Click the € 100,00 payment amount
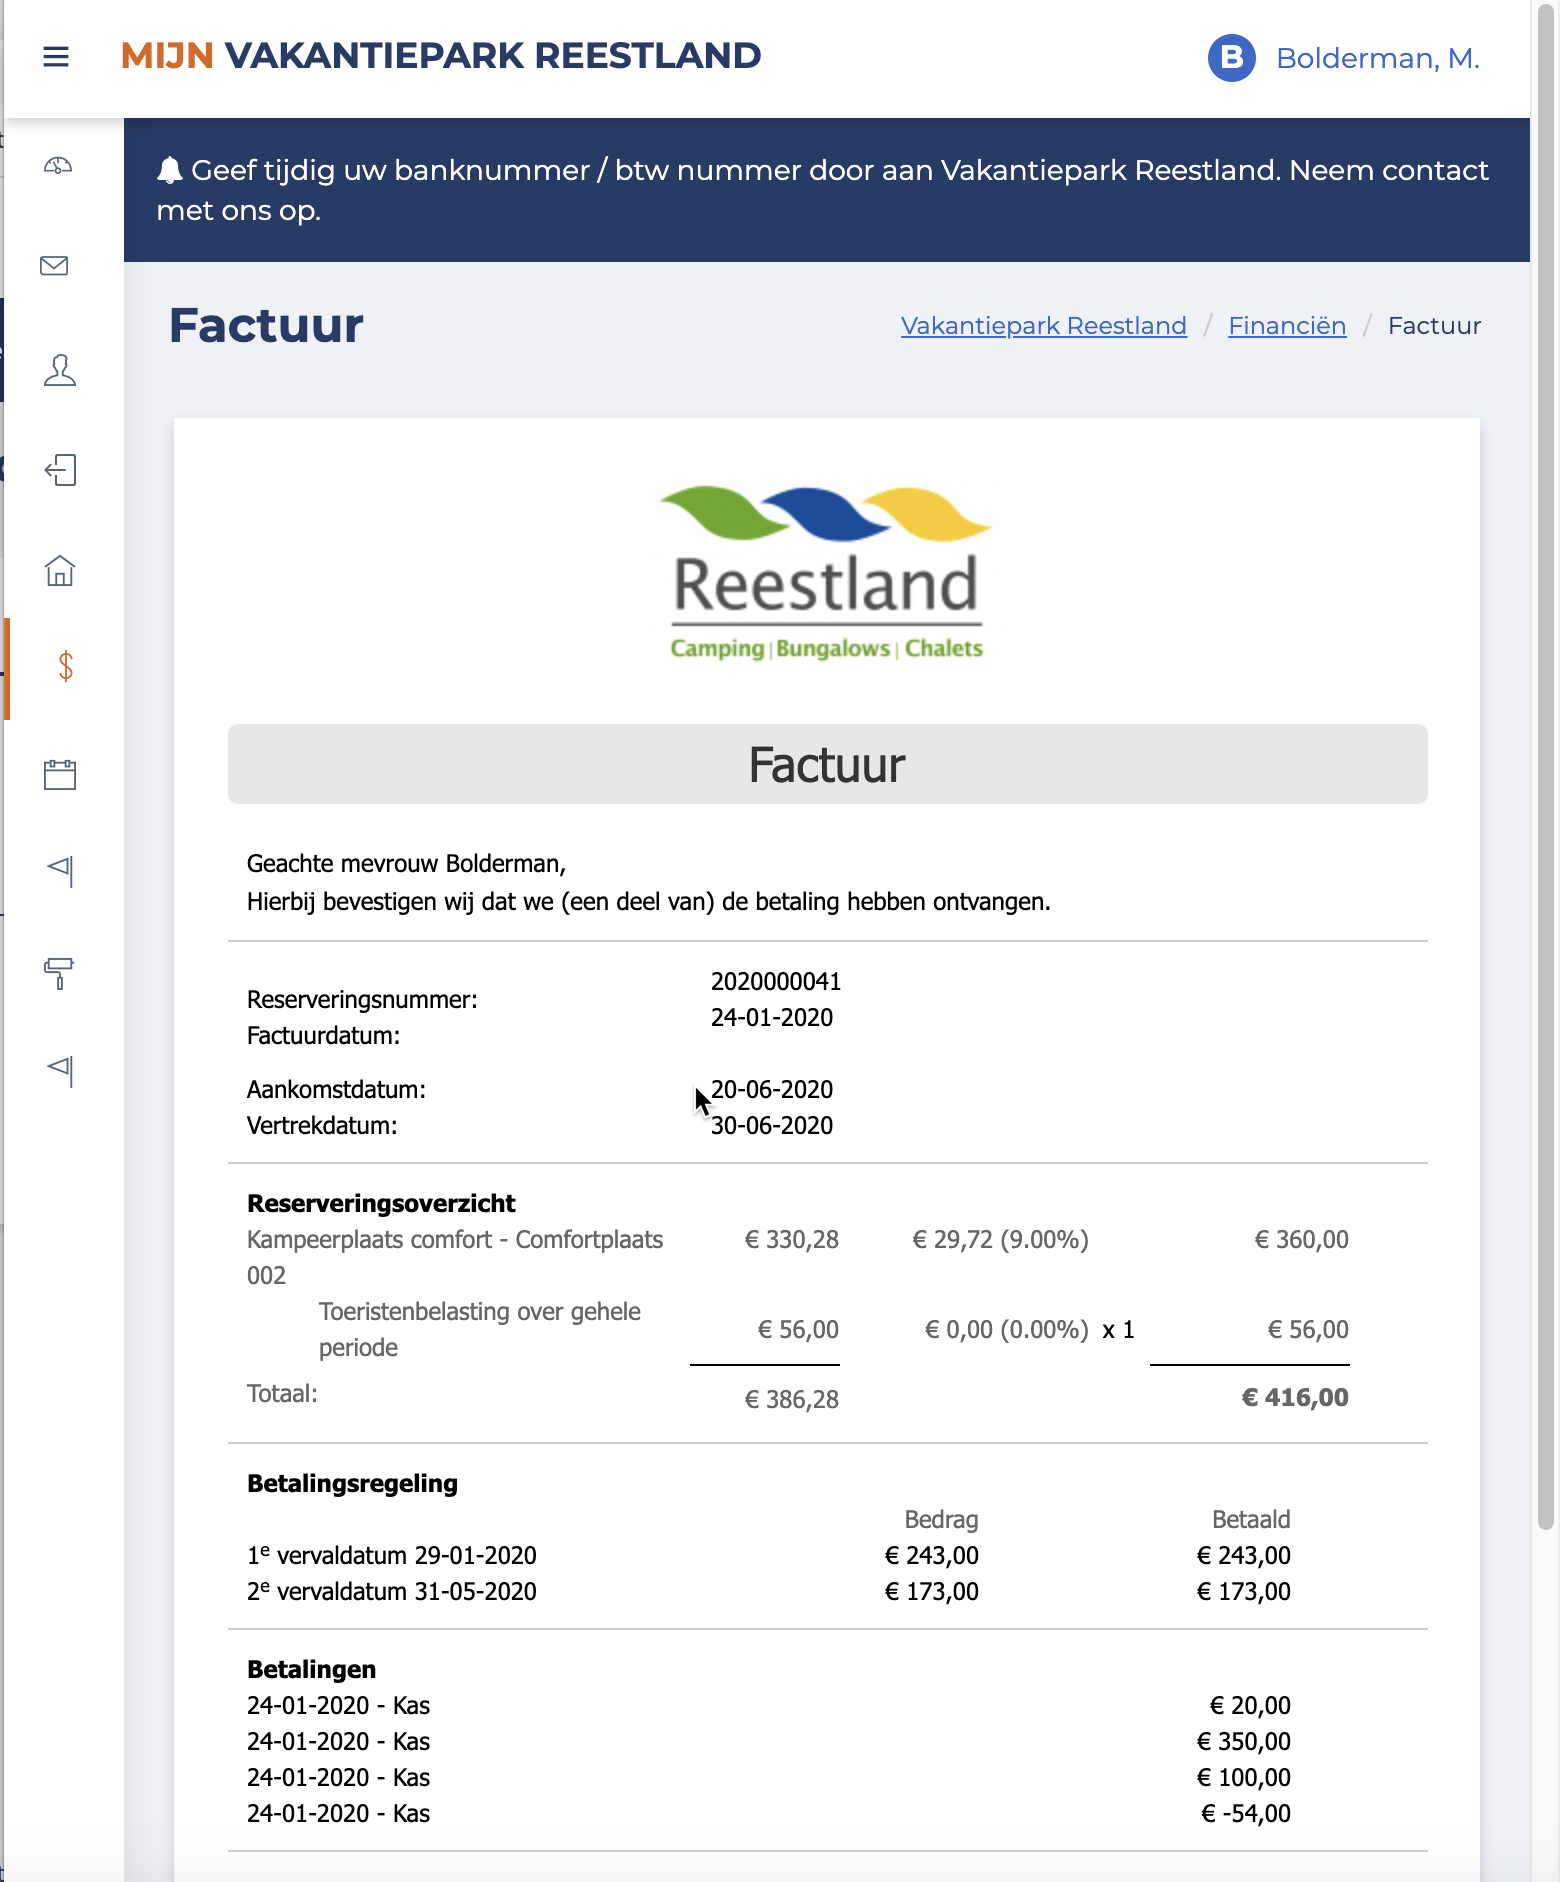Image resolution: width=1560 pixels, height=1882 pixels. (x=1244, y=1778)
